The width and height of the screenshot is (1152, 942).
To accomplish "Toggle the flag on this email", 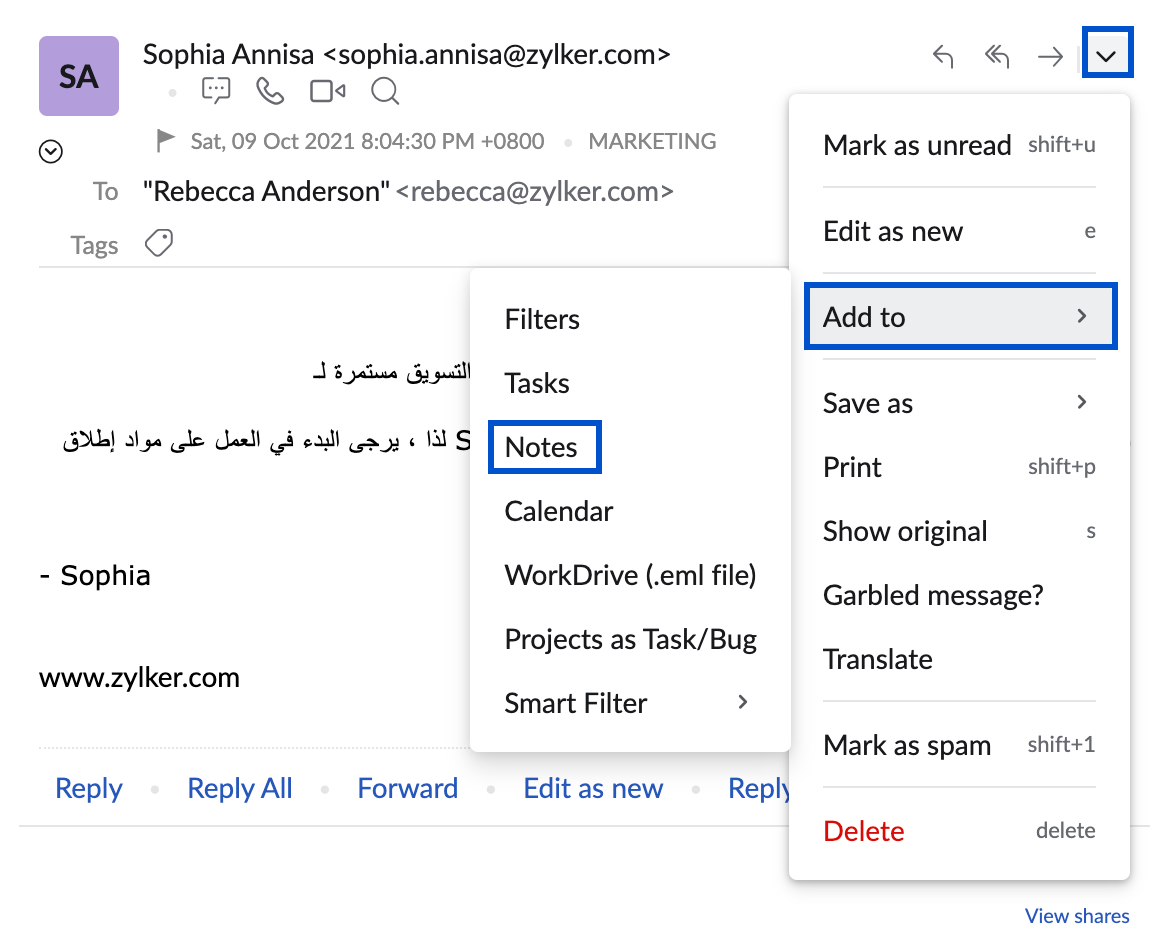I will click(x=166, y=141).
